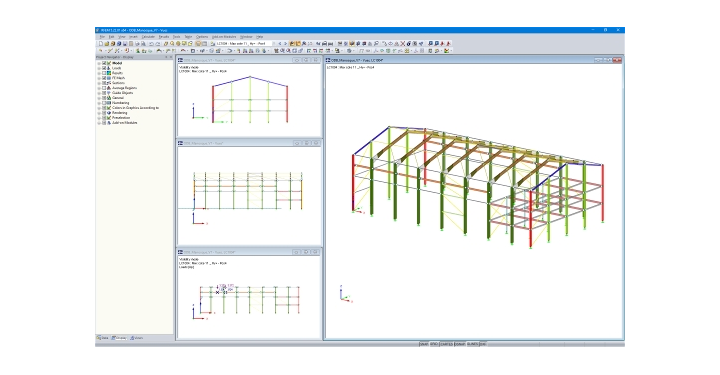Click the Undo arrow icon
Screen dimensions: 720x375
[x=152, y=44]
